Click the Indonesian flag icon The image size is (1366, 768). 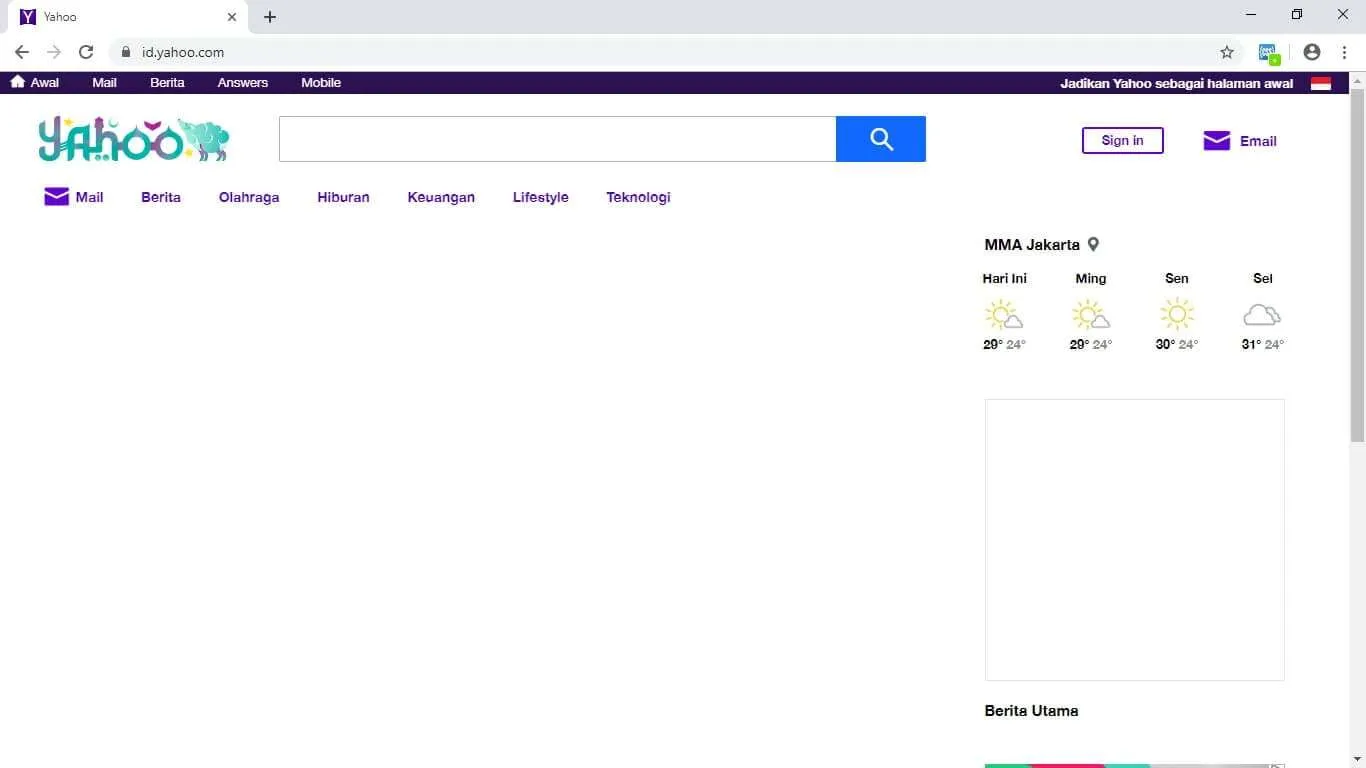(1321, 83)
